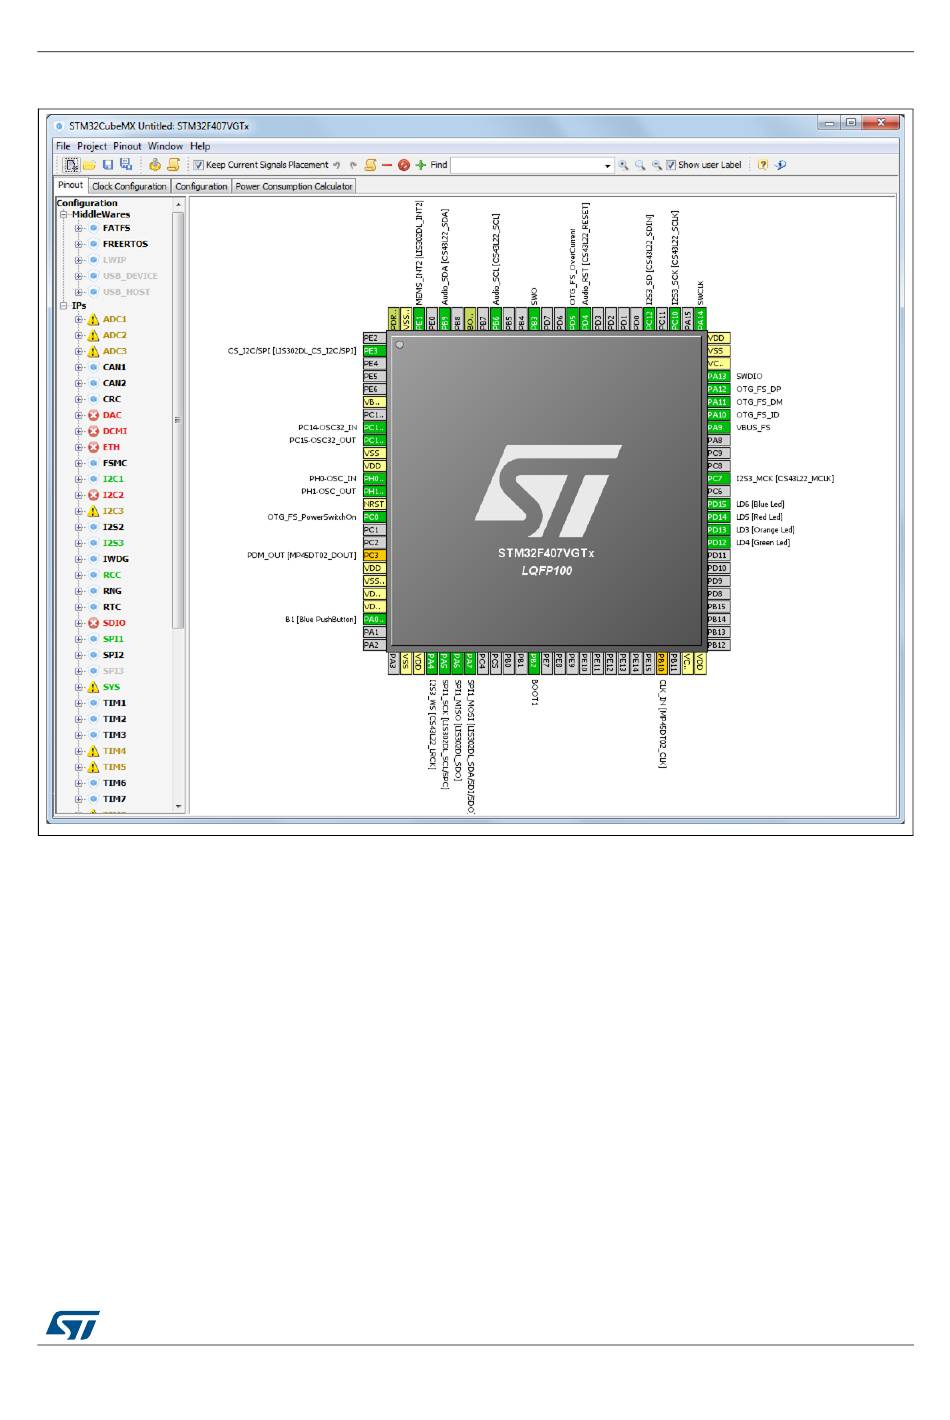
Task: Click the PD15 pin for LD6 Blue Led
Action: 718,505
